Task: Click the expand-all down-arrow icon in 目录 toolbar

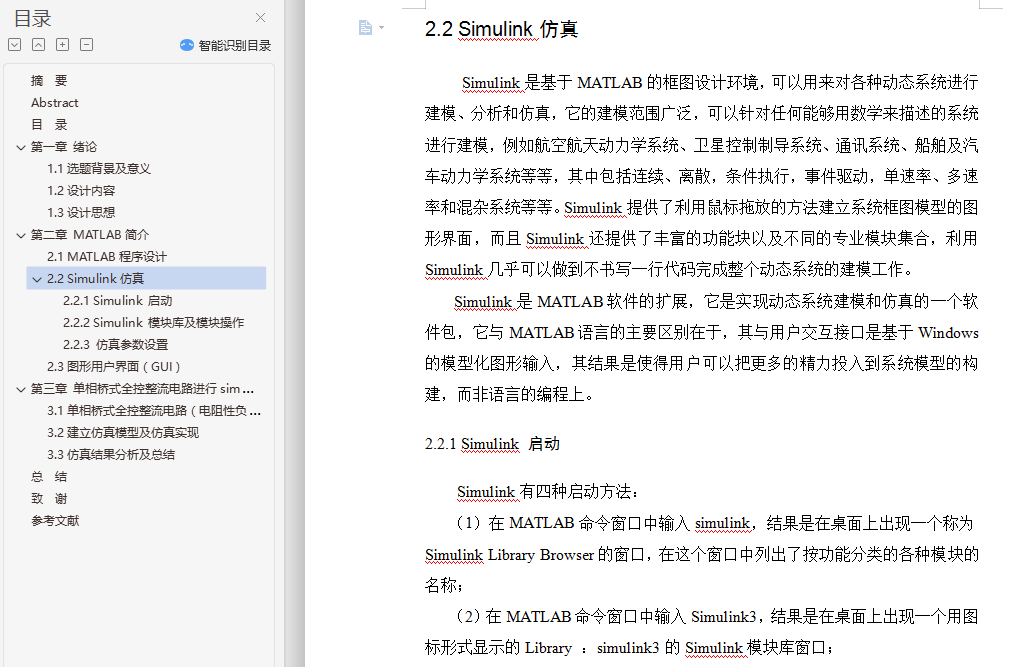Action: 15,45
